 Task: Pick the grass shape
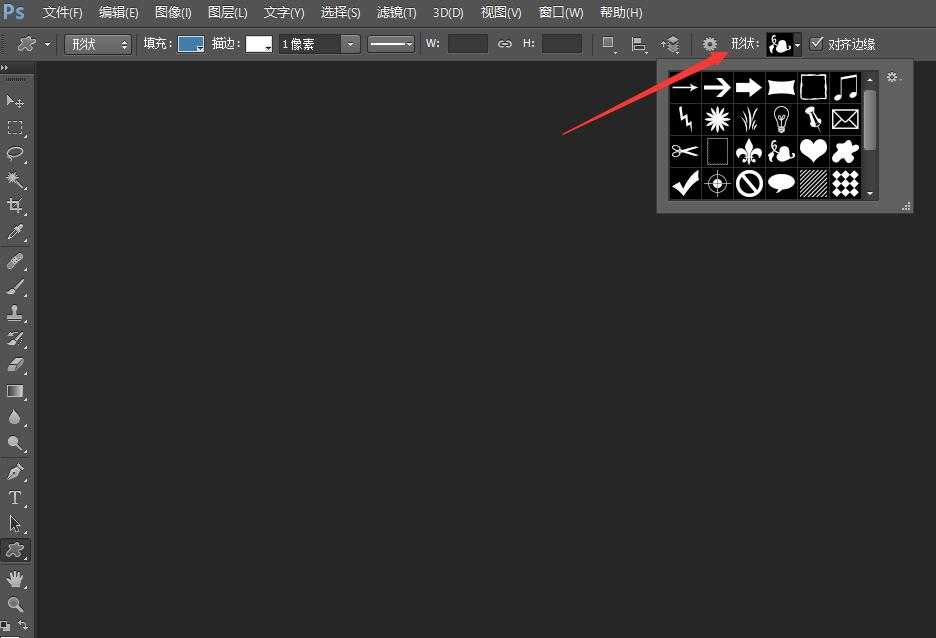coord(749,119)
